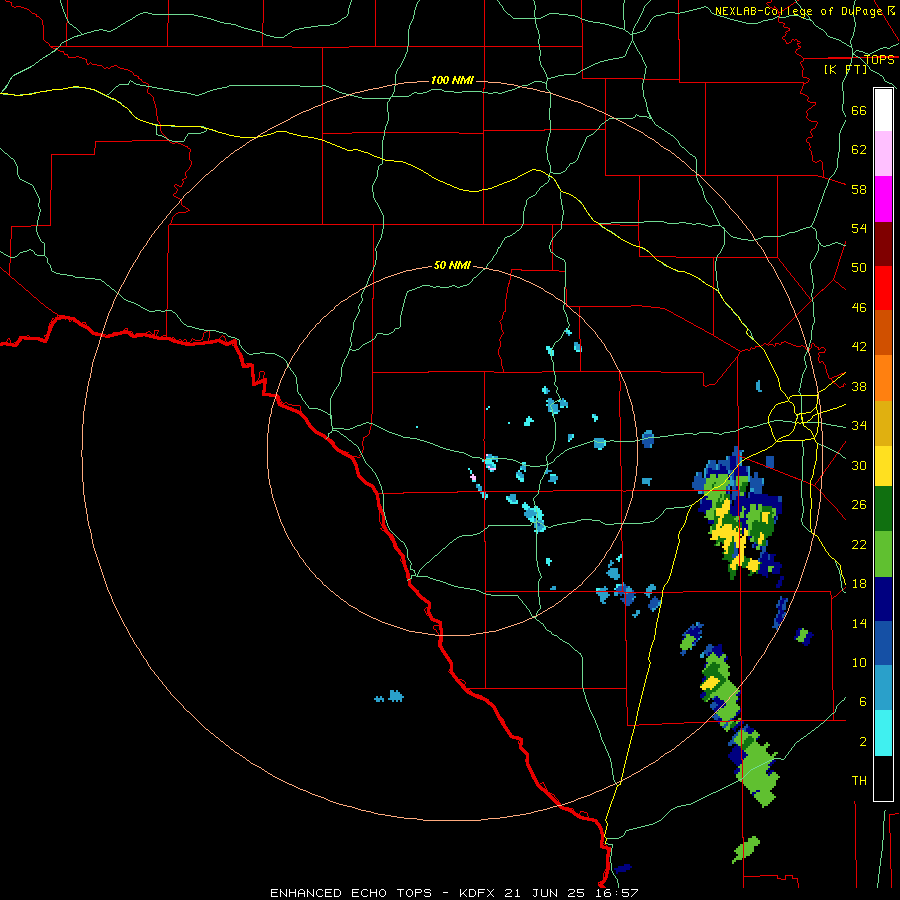The height and width of the screenshot is (900, 900).
Task: Click legend value "58"
Action: click(859, 189)
